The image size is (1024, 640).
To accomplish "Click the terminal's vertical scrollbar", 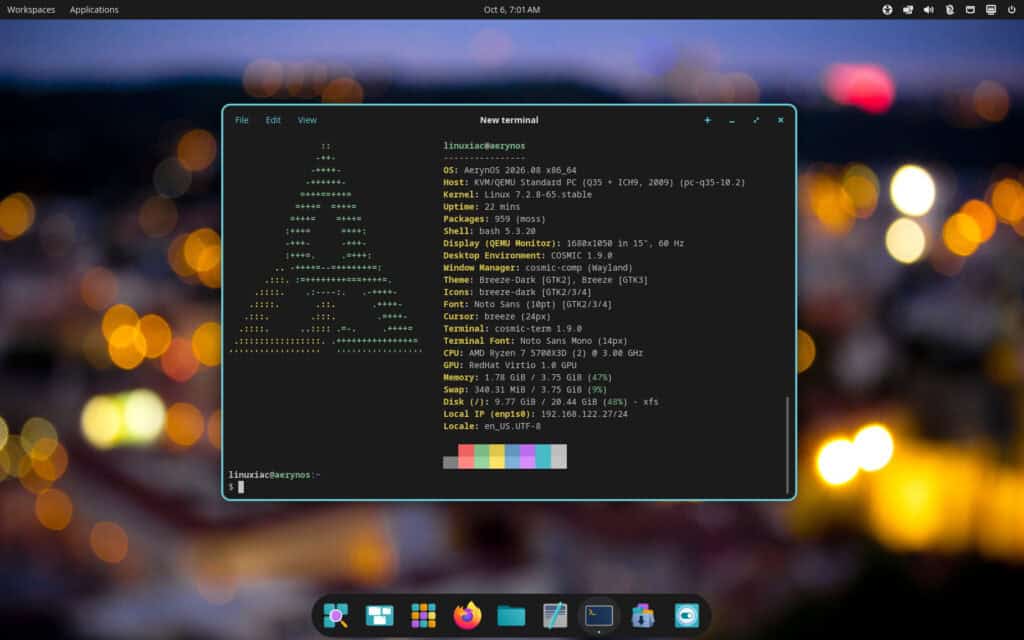I will click(787, 444).
